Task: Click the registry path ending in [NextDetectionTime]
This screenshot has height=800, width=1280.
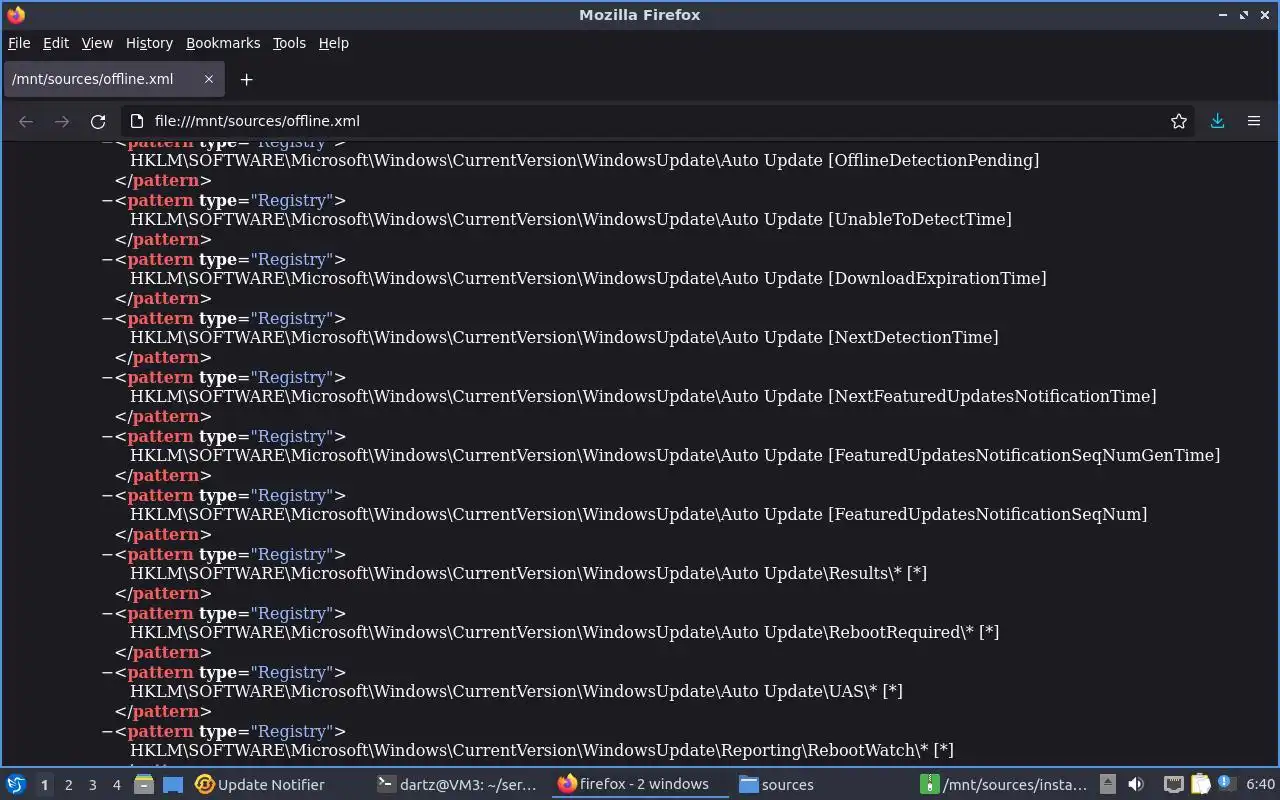Action: 564,337
